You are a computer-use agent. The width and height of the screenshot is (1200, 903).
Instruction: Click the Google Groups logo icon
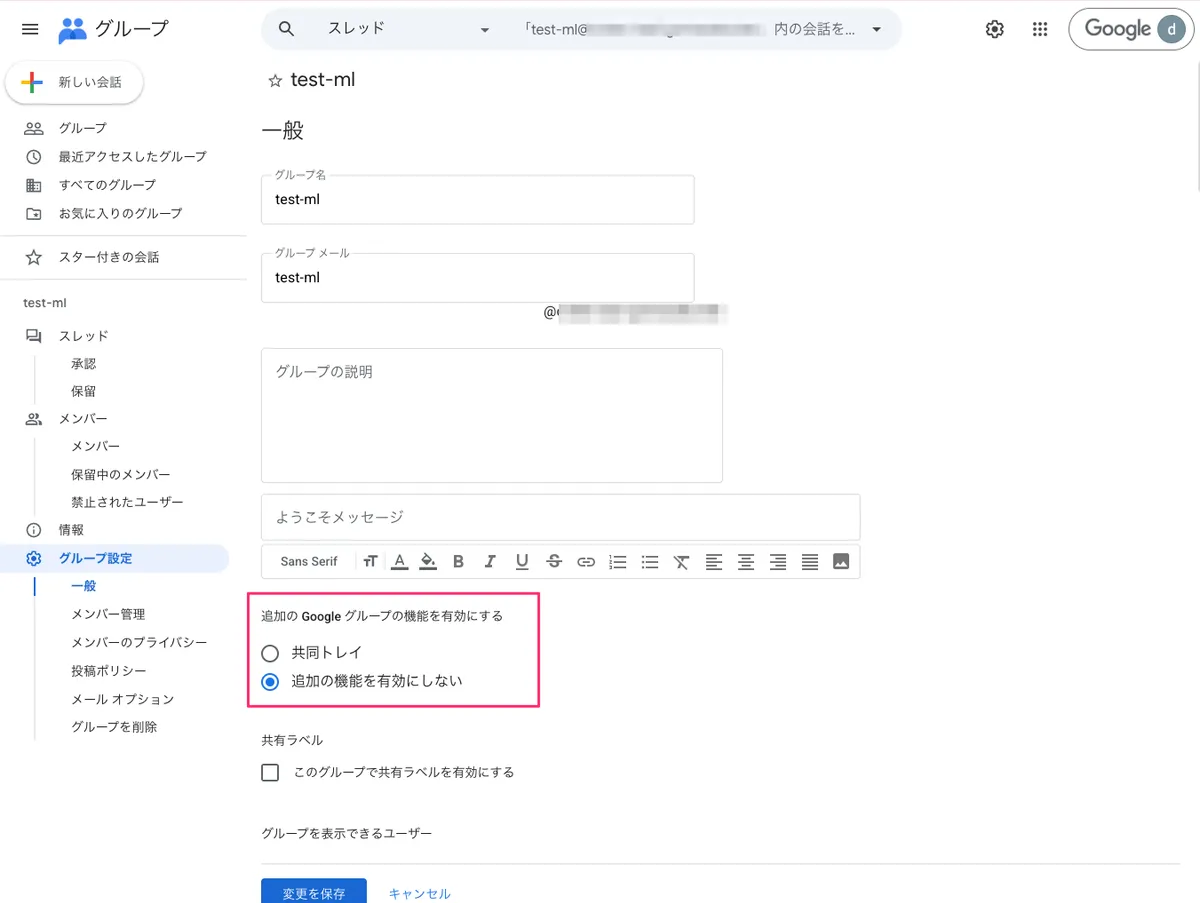point(72,30)
